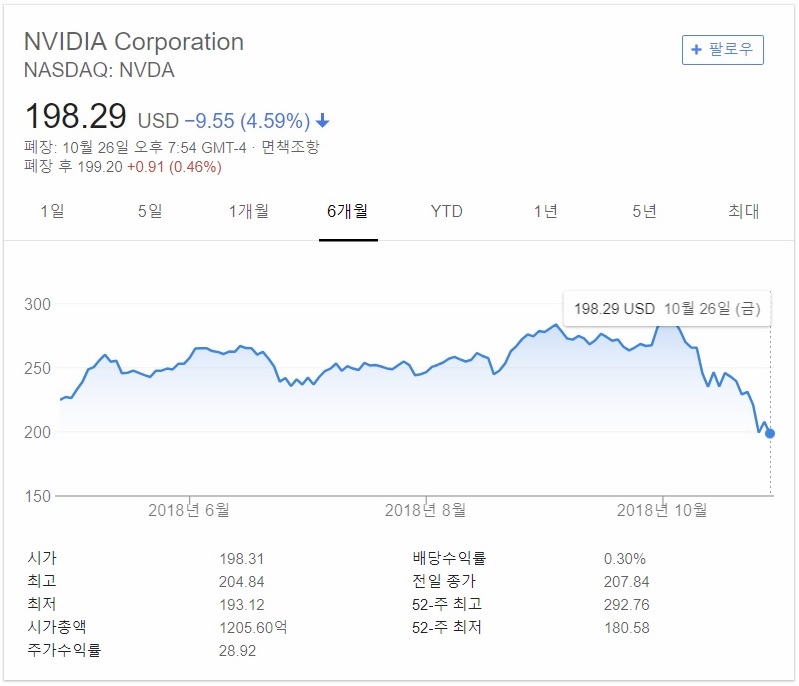Click the plus icon in follow button
The width and height of the screenshot is (799, 686).
[x=696, y=50]
